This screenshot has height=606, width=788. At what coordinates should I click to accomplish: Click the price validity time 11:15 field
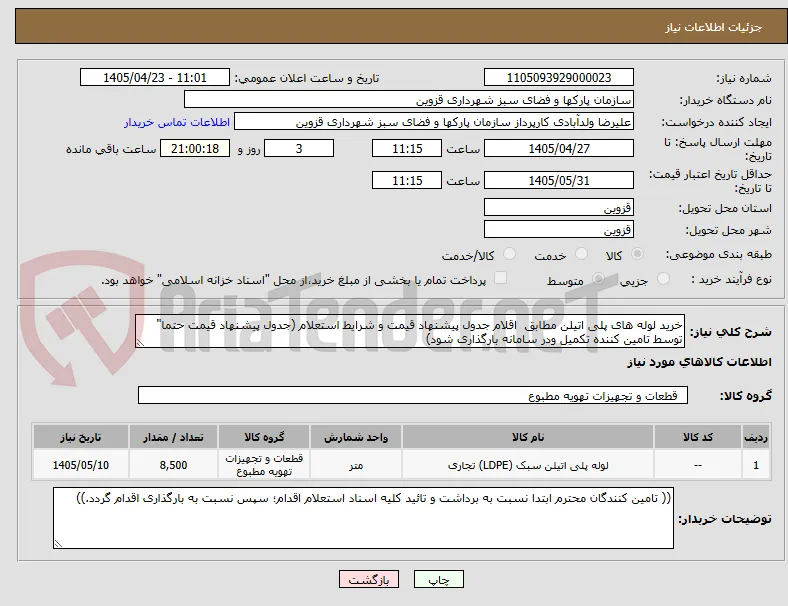[x=407, y=180]
